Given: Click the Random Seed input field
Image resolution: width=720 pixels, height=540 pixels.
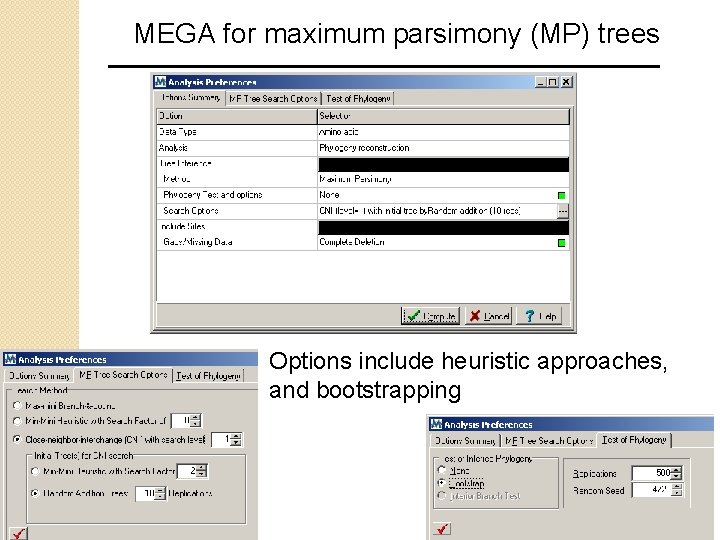Looking at the screenshot, I should [x=652, y=490].
